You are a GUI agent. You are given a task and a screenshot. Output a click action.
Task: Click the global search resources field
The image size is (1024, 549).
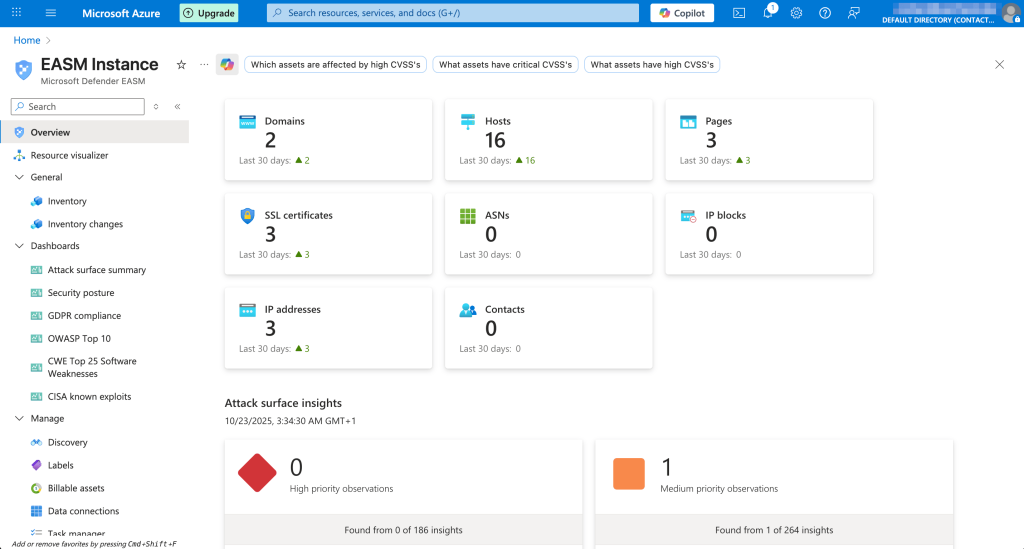point(453,13)
